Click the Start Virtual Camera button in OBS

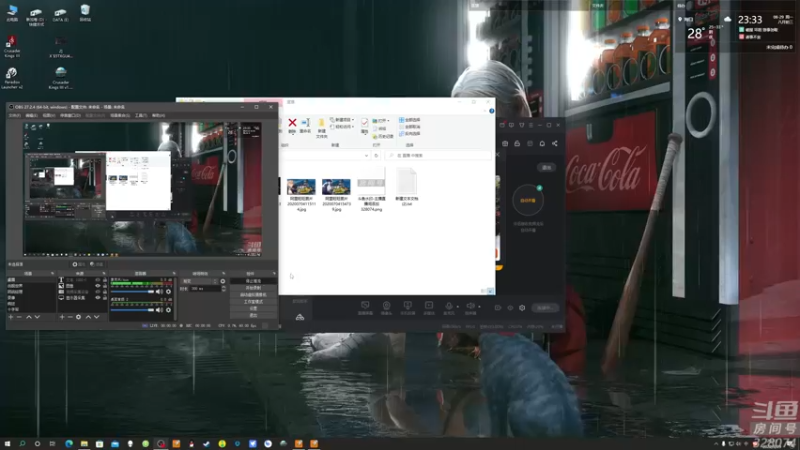(x=254, y=295)
